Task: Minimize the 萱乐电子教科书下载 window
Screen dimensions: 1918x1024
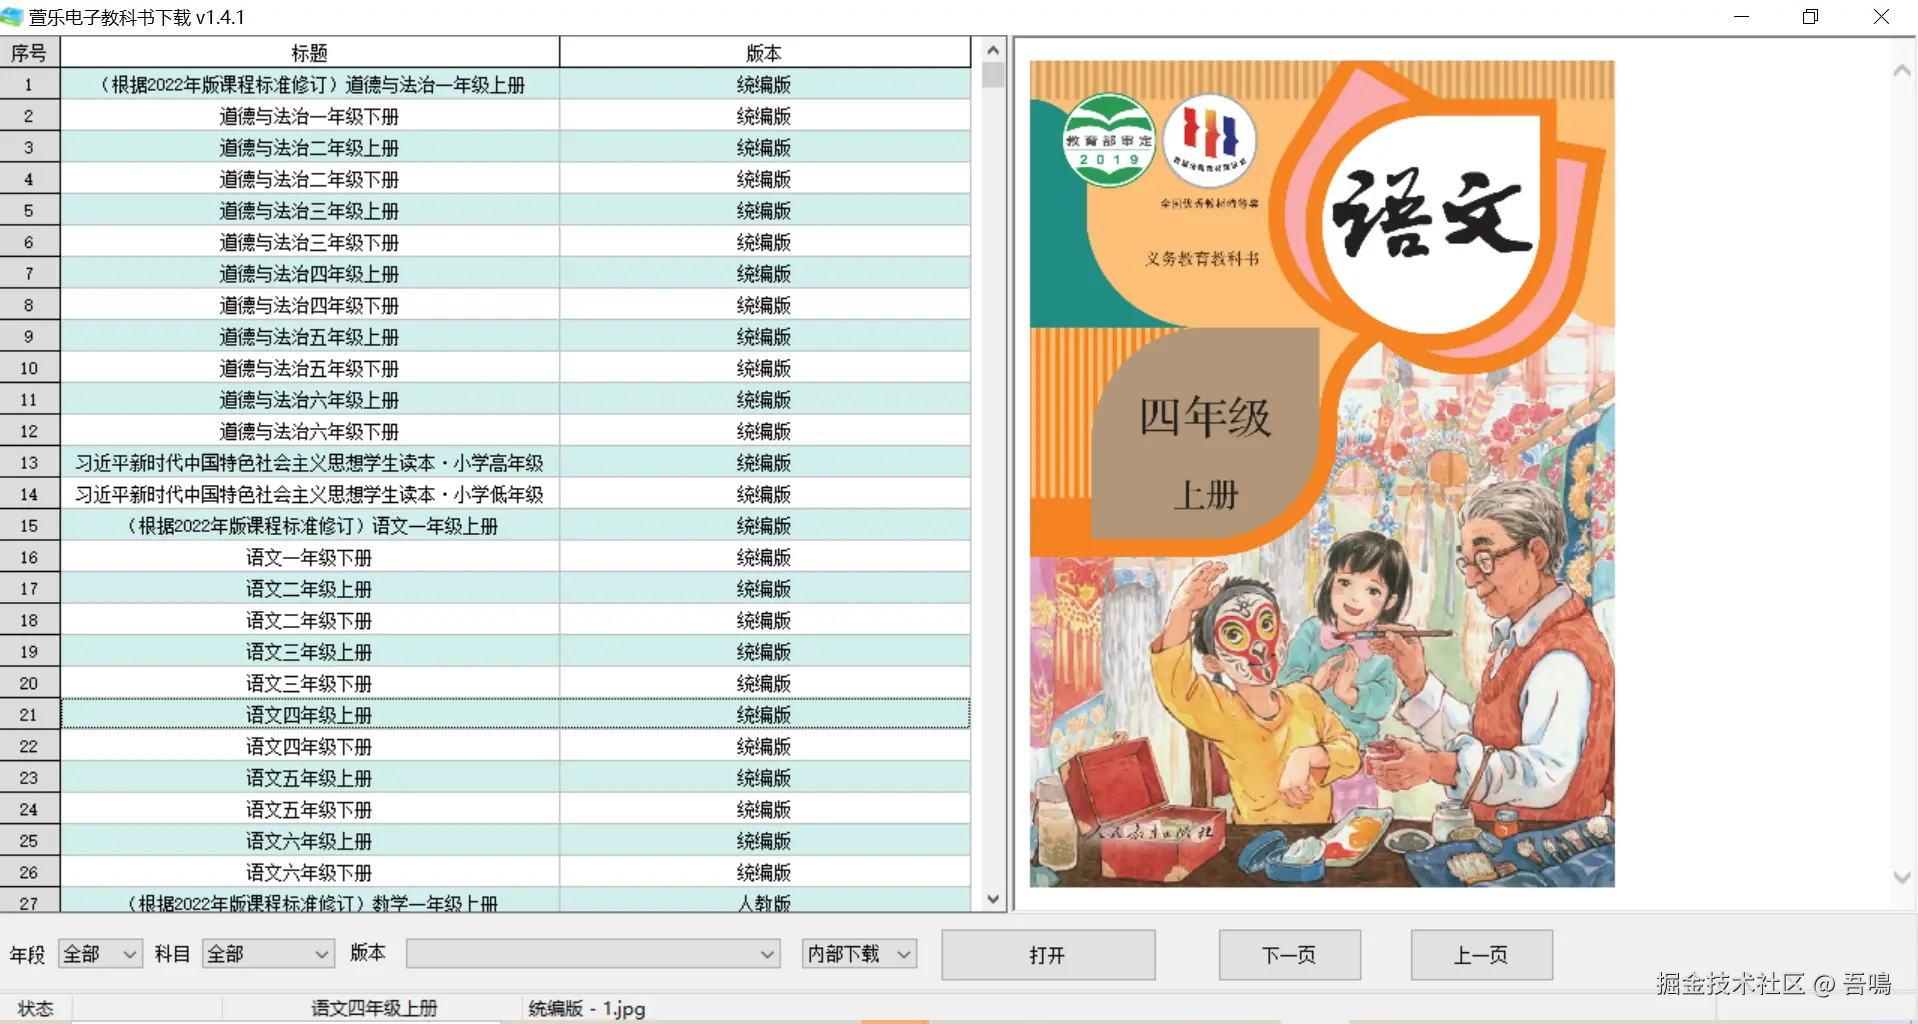Action: click(x=1741, y=17)
